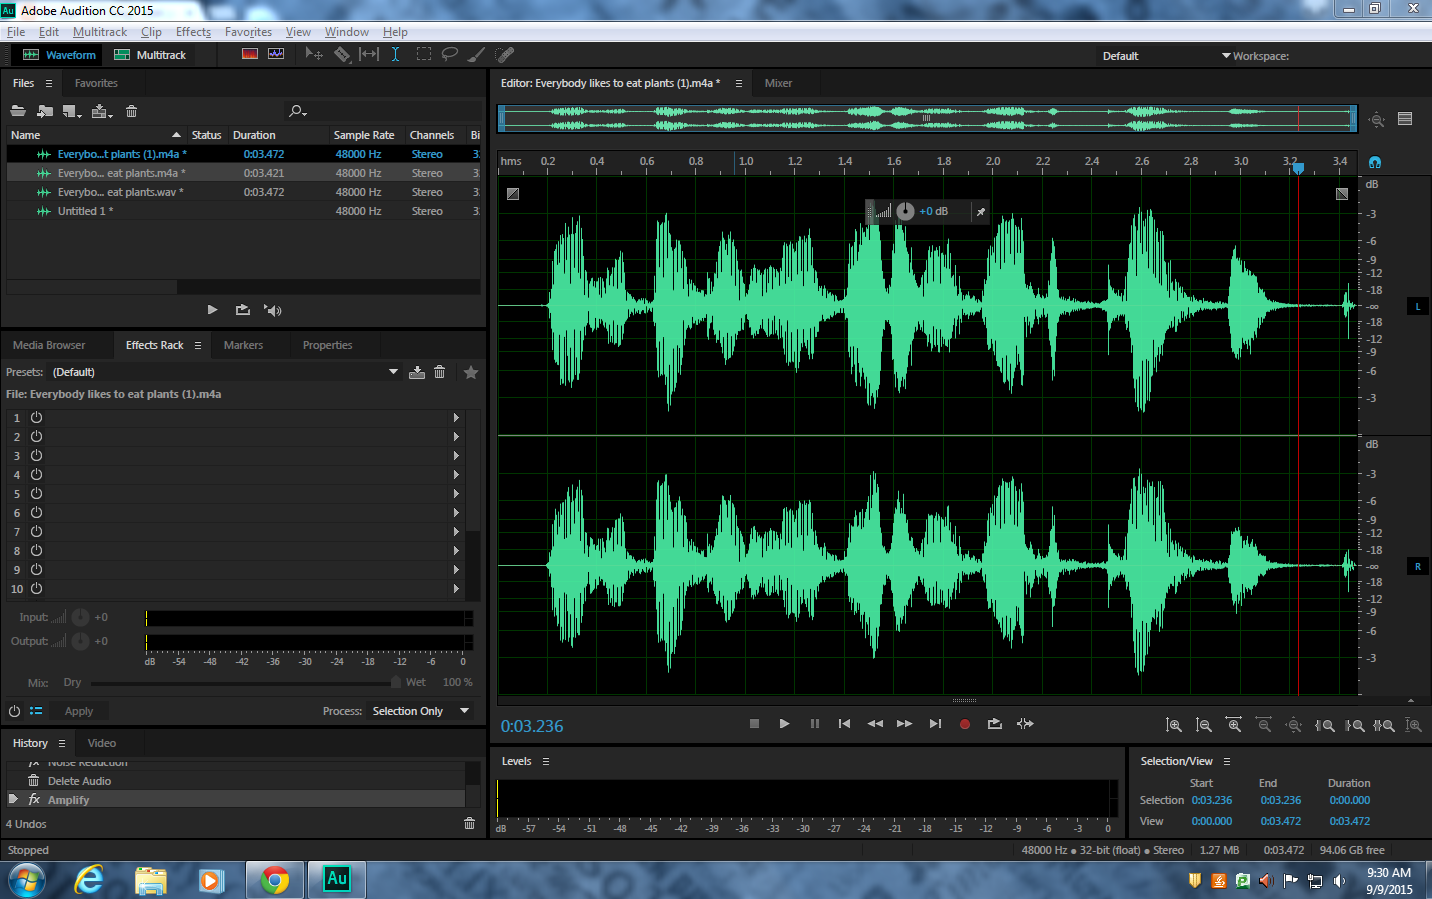
Task: Toggle loop playback in the transport
Action: [x=994, y=723]
